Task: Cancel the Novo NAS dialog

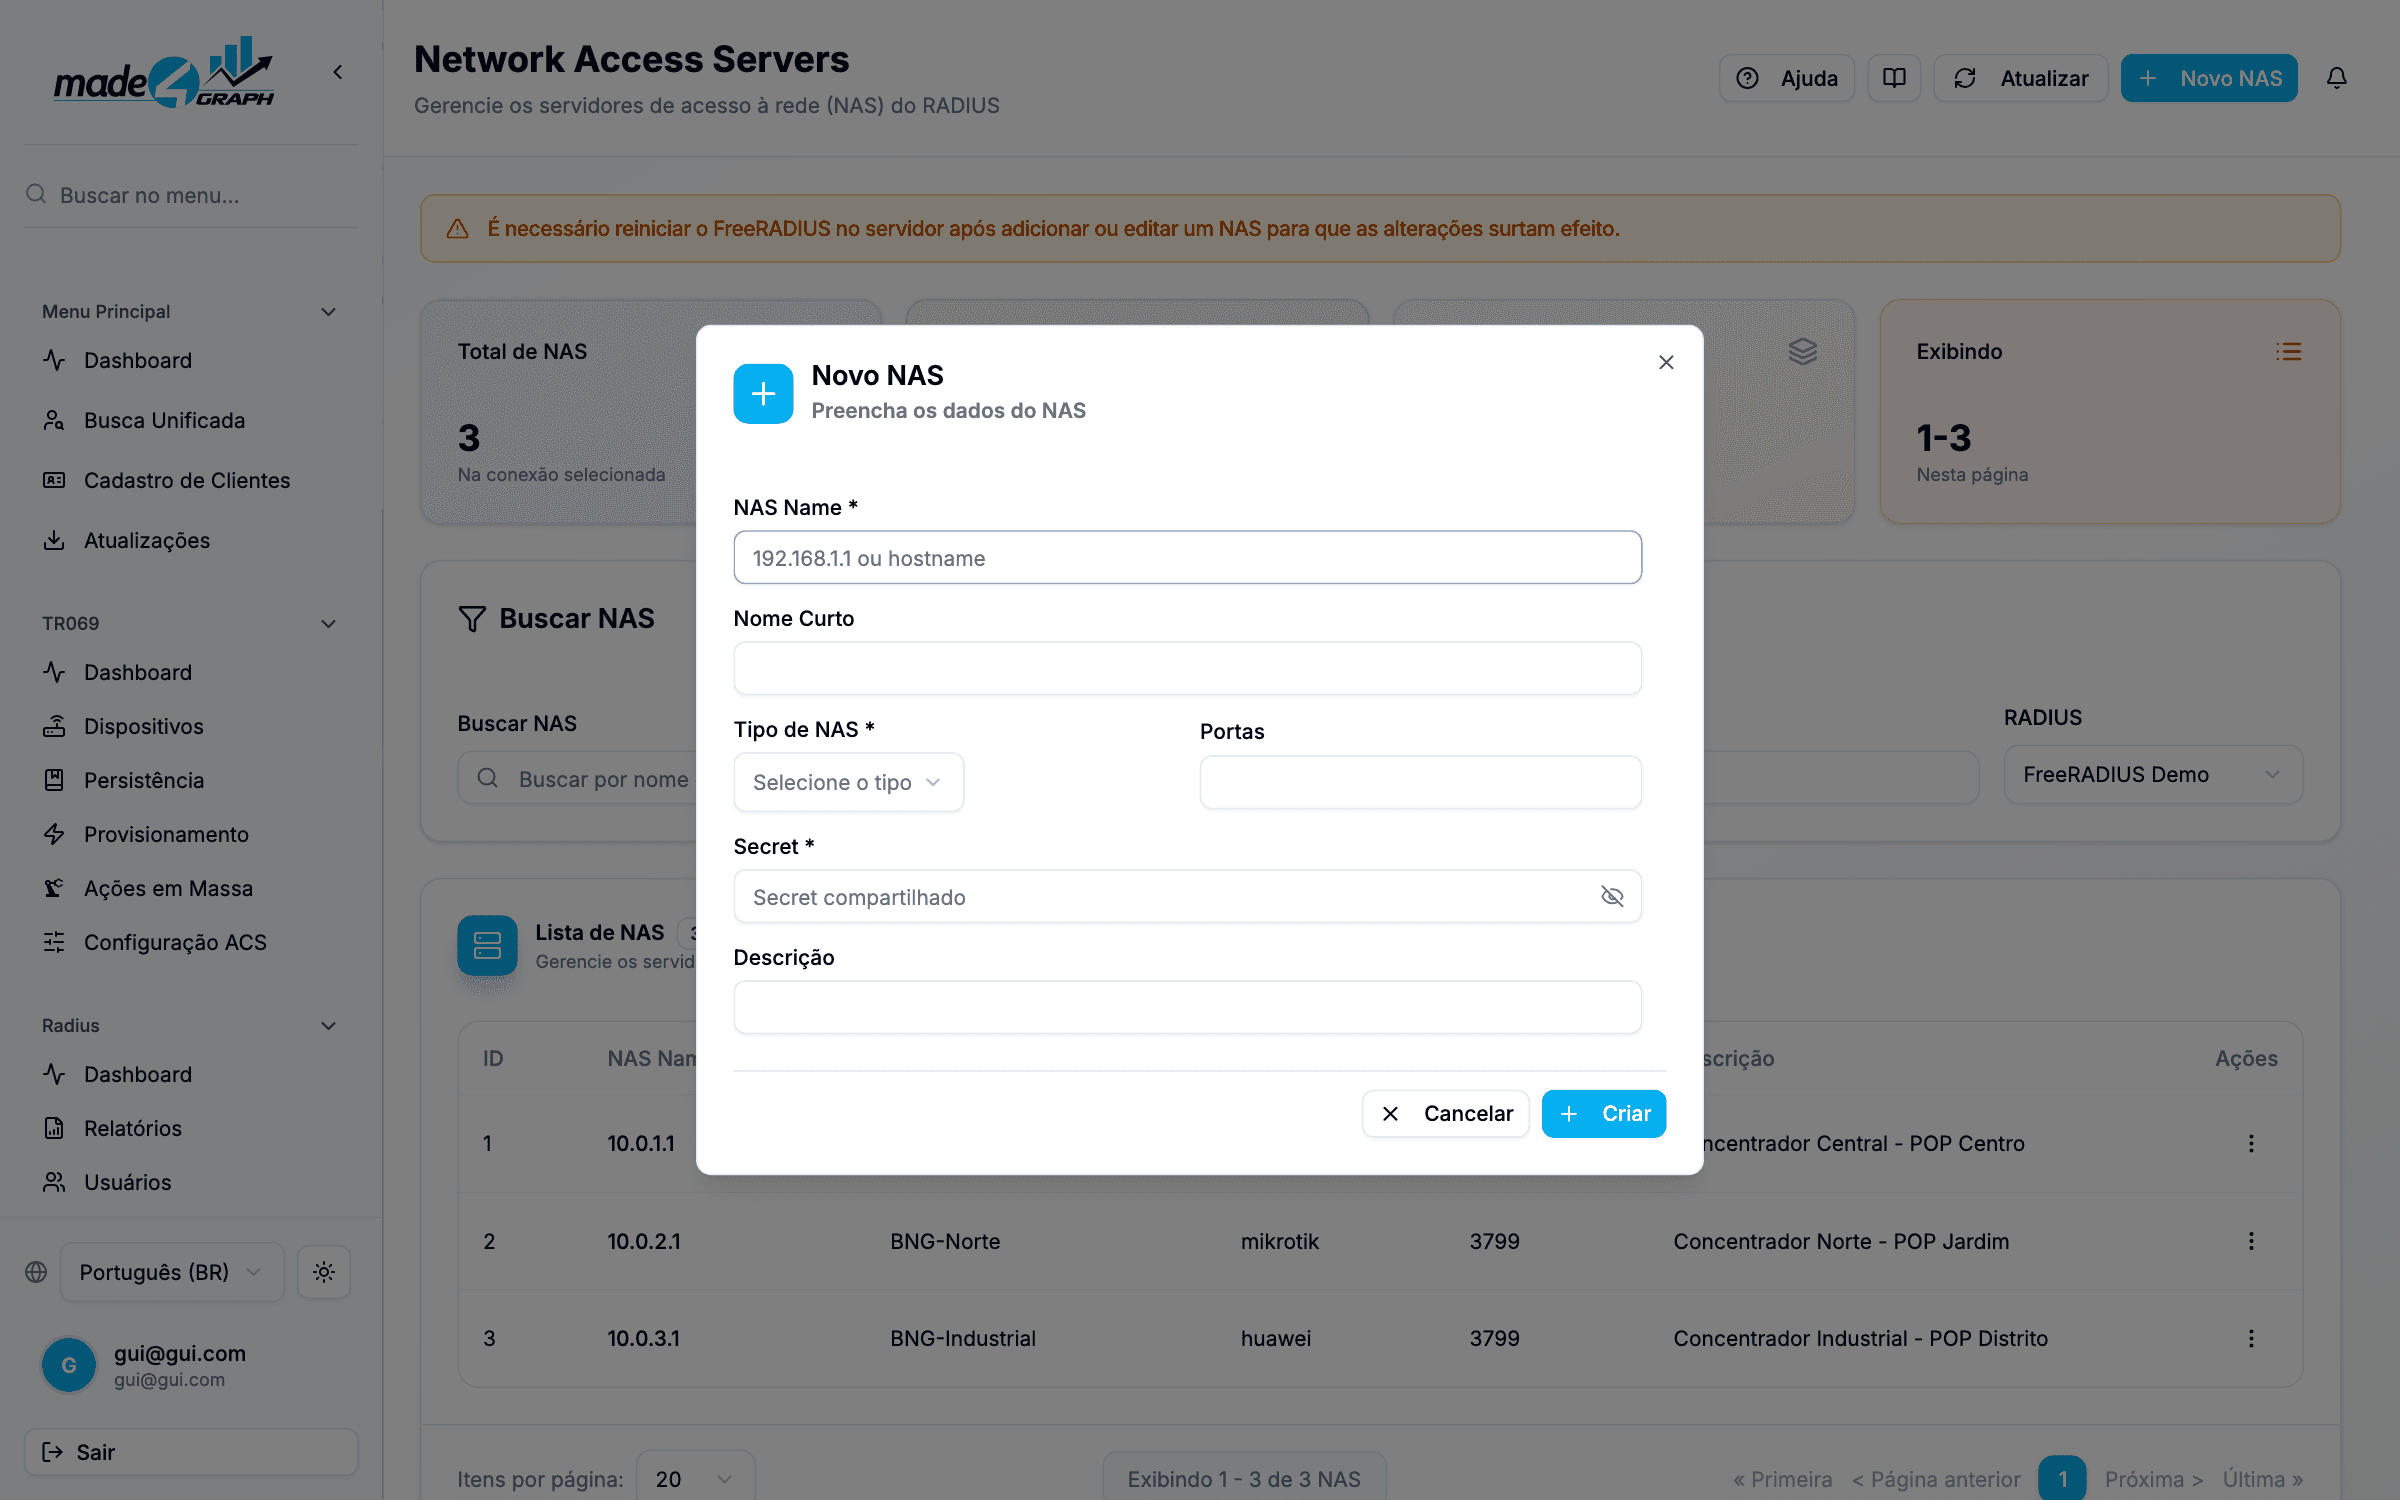Action: pos(1446,1114)
